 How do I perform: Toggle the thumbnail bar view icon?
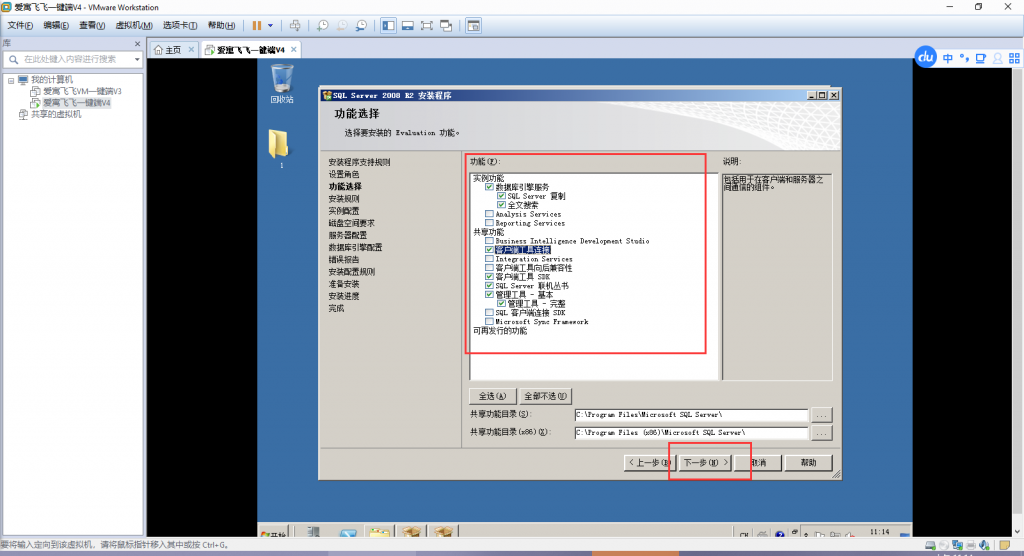(408, 25)
